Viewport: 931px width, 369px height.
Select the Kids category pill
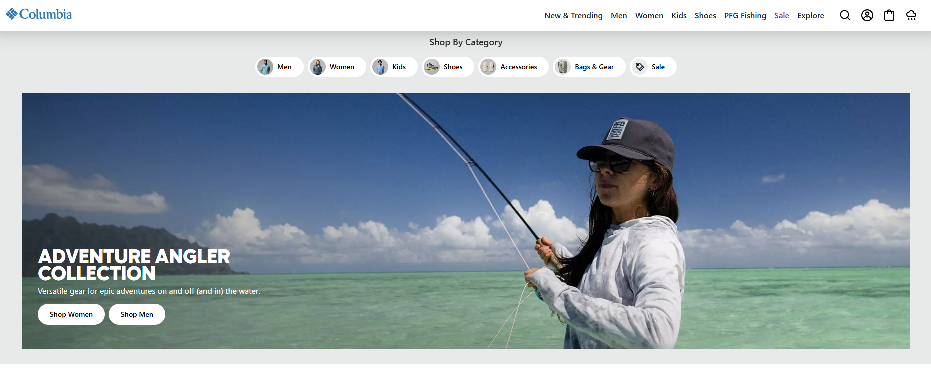pyautogui.click(x=394, y=67)
